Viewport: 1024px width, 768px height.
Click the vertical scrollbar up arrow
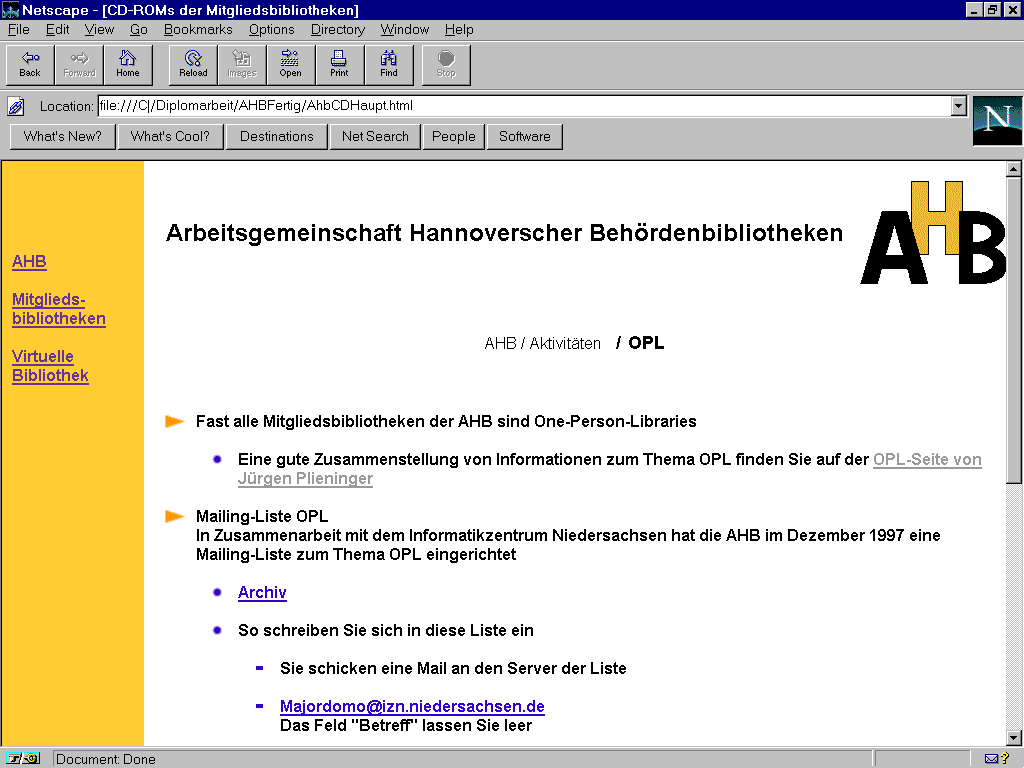[1014, 169]
